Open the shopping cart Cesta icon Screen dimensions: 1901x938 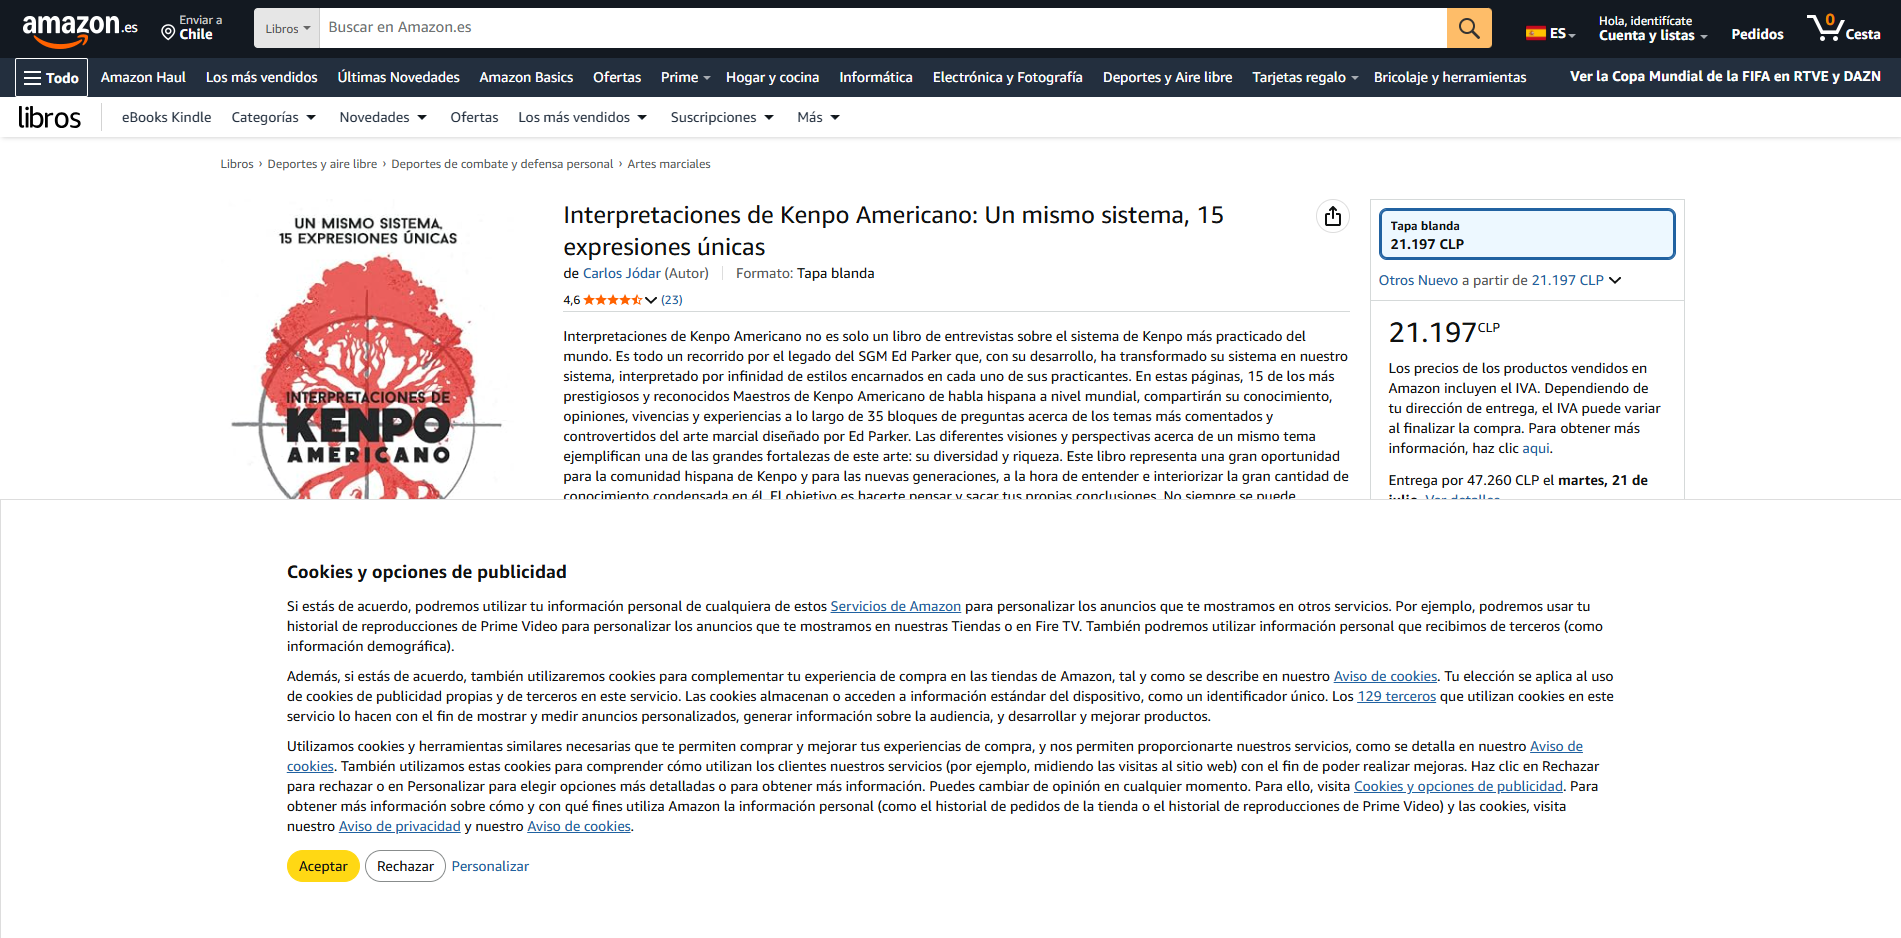click(1843, 28)
